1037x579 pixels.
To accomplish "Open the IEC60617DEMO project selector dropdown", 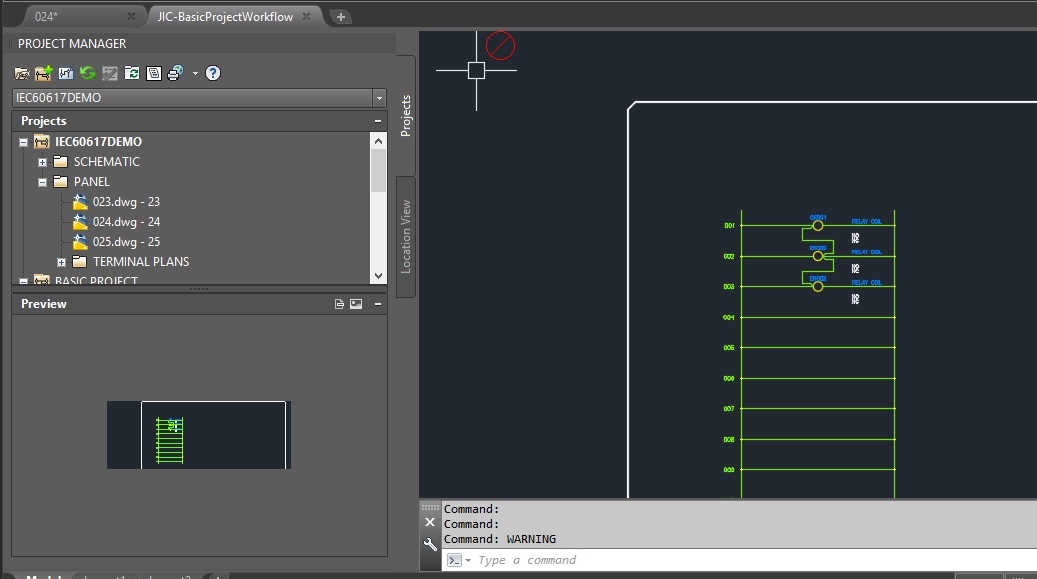I will point(379,98).
